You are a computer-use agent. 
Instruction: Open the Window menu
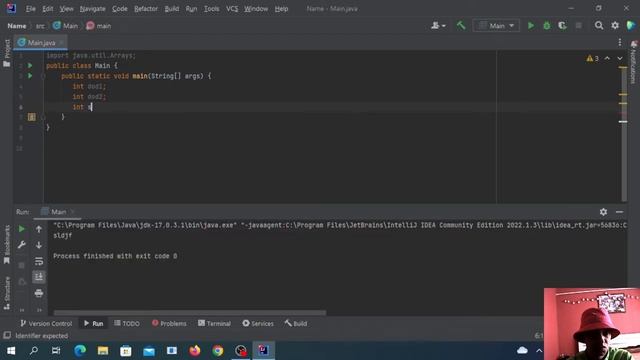click(x=256, y=9)
